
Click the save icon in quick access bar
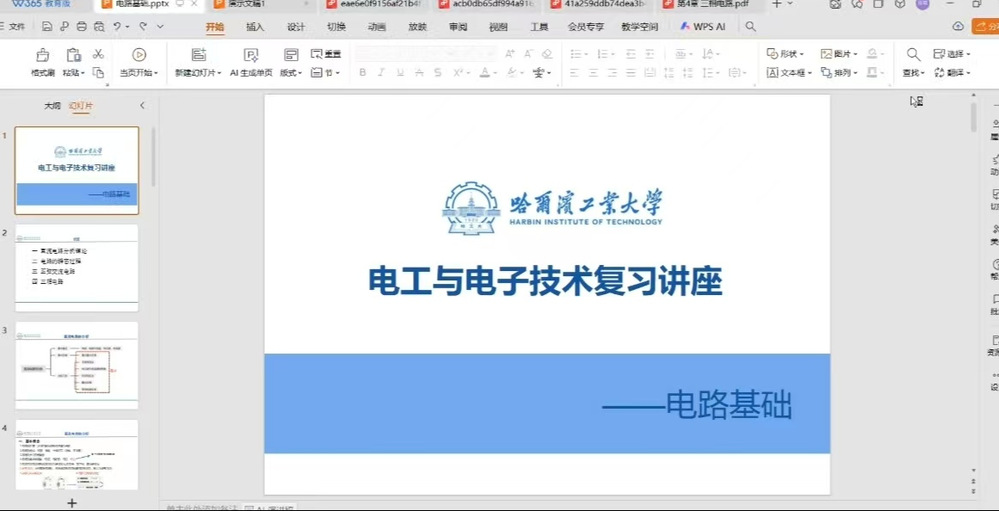[x=45, y=27]
